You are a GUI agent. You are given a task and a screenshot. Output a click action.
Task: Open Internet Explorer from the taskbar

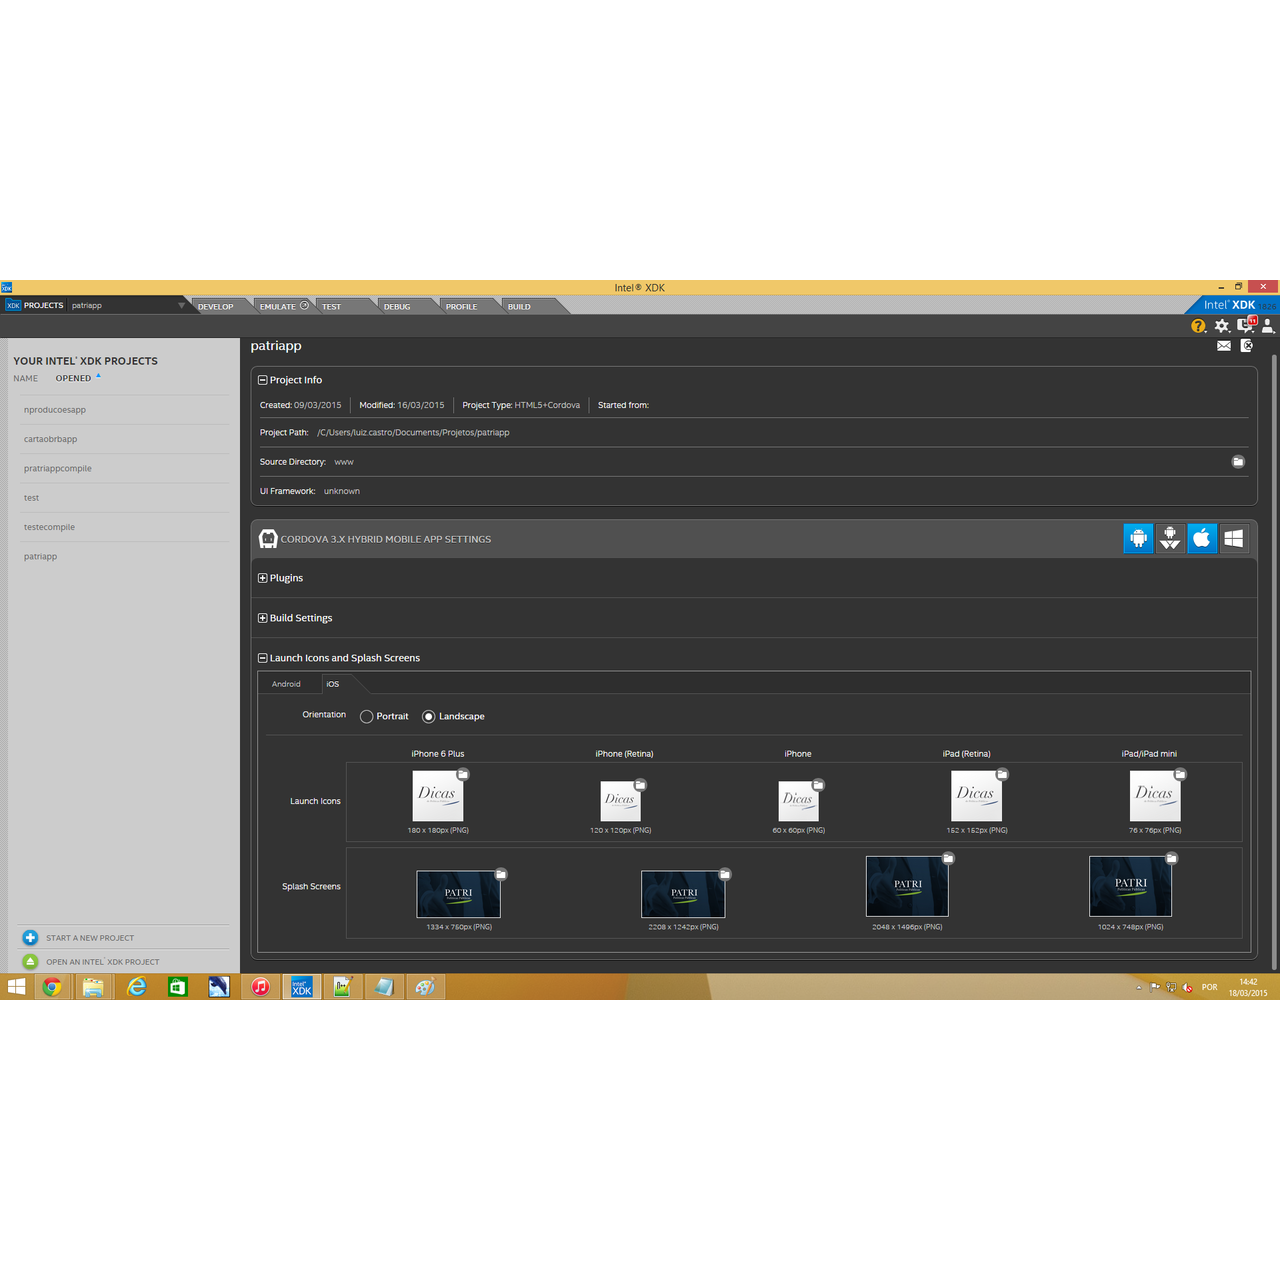[x=136, y=987]
